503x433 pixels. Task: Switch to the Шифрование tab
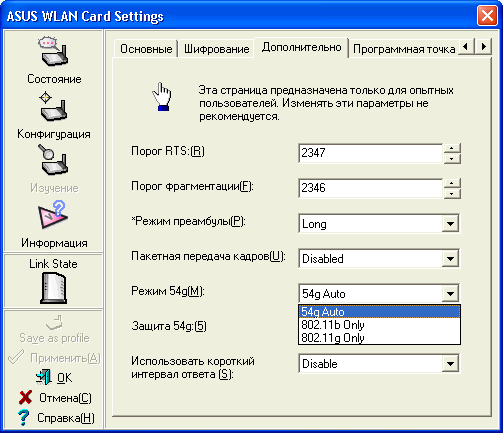pyautogui.click(x=216, y=49)
